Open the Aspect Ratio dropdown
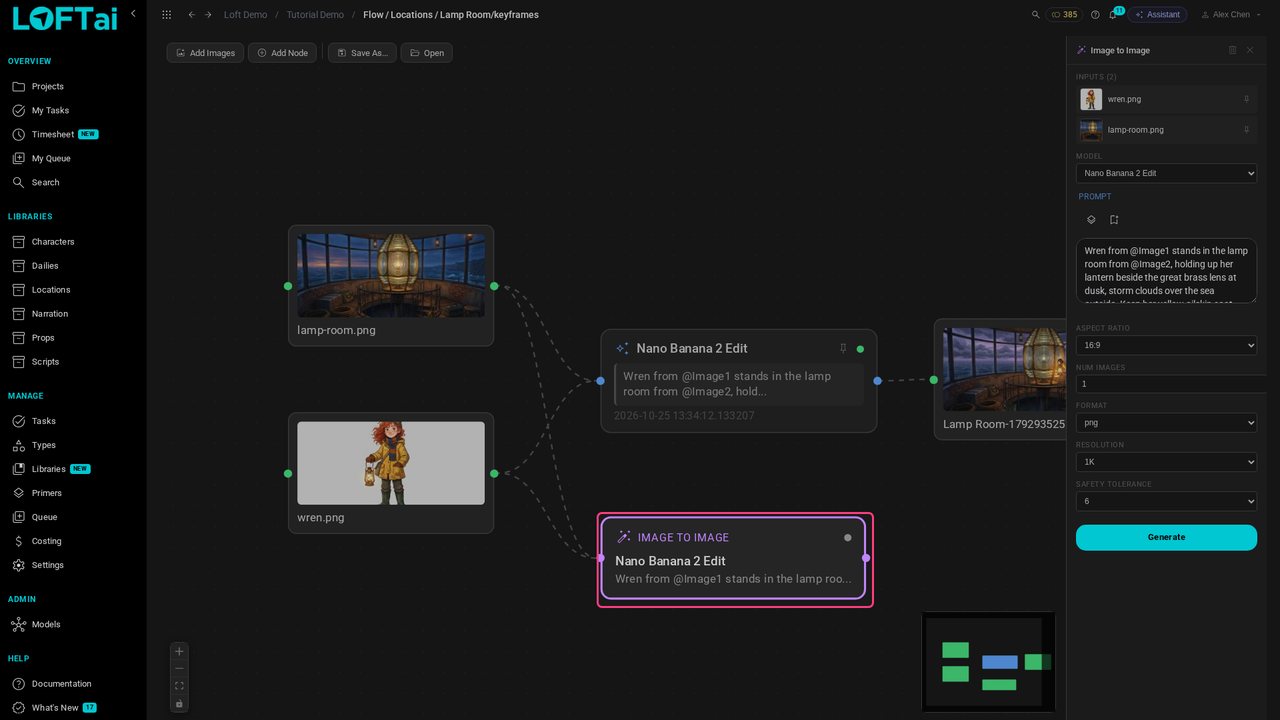Image resolution: width=1280 pixels, height=720 pixels. pos(1166,345)
